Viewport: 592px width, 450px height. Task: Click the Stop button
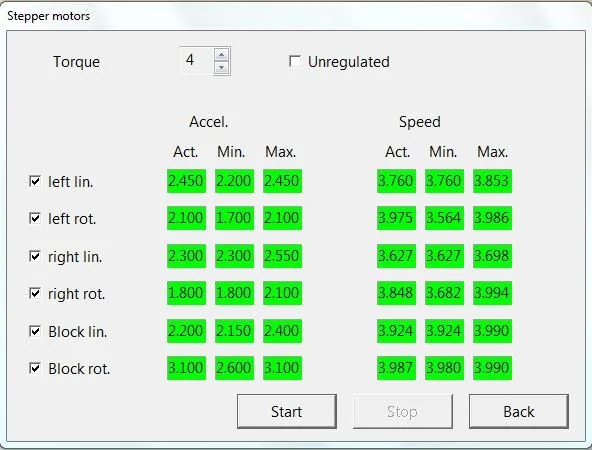402,411
